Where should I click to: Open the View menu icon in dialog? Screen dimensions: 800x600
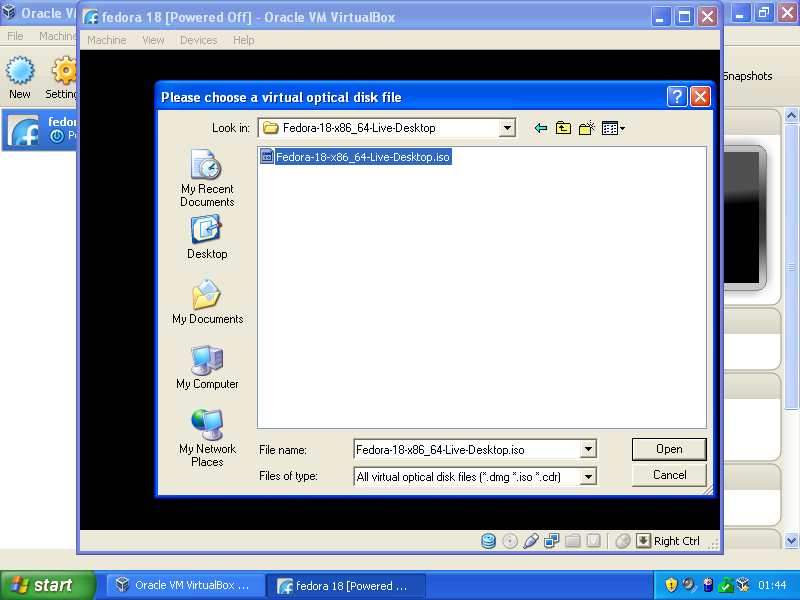(613, 128)
